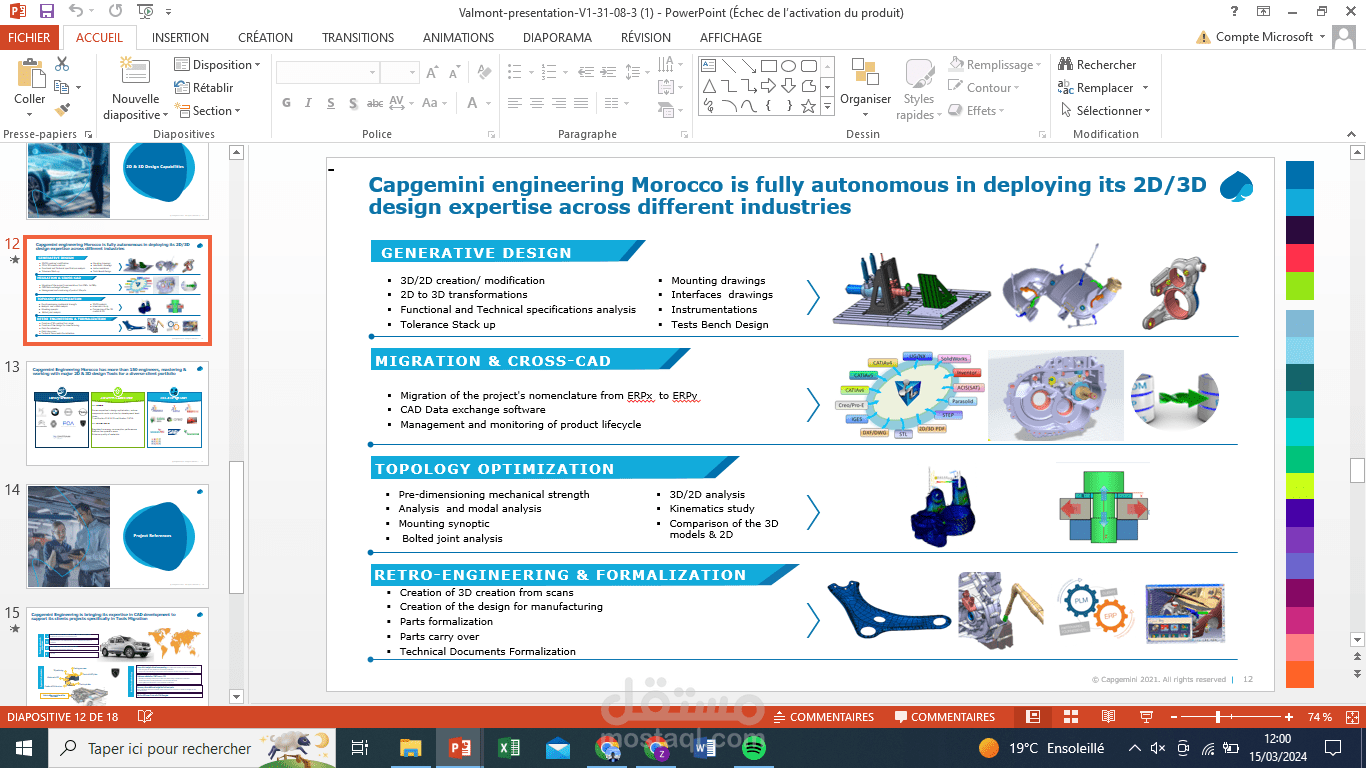The width and height of the screenshot is (1366, 768).
Task: Click the decrease font size icon
Action: click(455, 73)
